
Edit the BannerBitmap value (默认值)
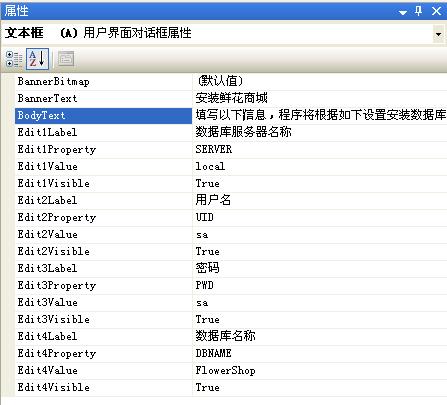tap(320, 81)
